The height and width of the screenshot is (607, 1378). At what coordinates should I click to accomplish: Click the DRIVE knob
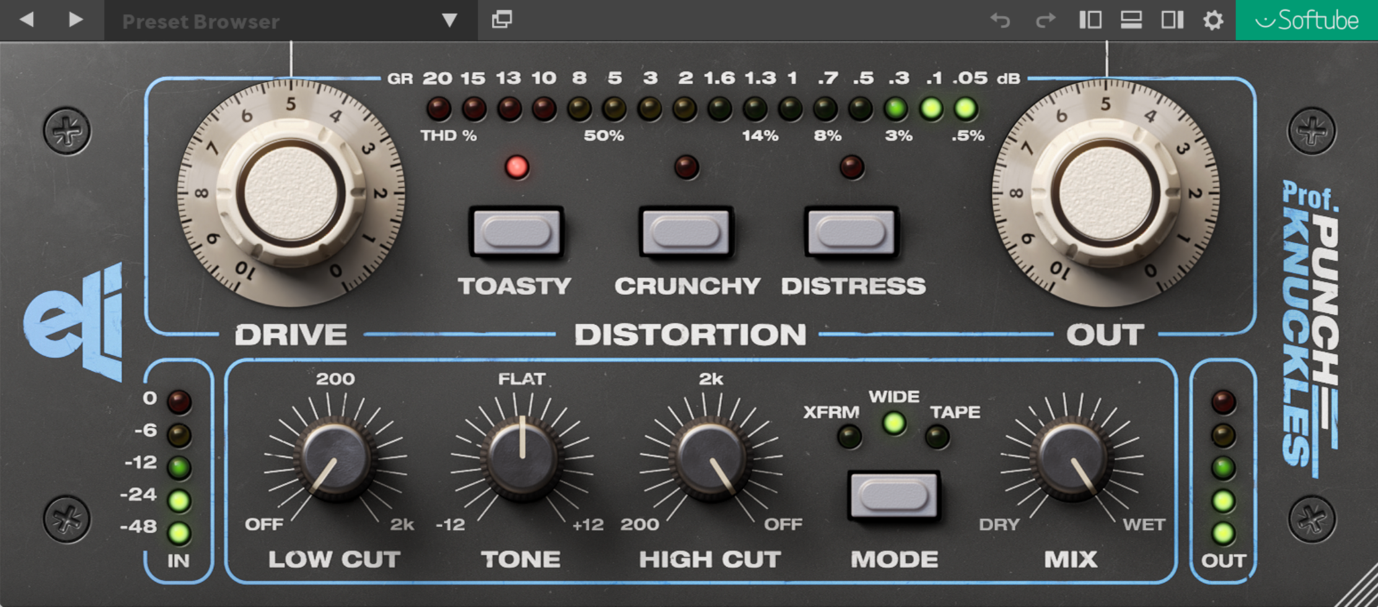pos(291,194)
